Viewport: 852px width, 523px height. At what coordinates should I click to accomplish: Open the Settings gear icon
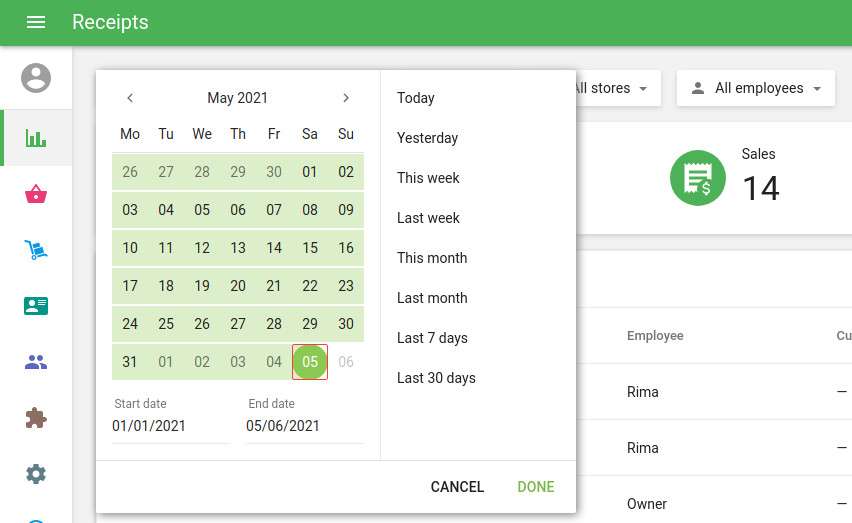[x=36, y=474]
